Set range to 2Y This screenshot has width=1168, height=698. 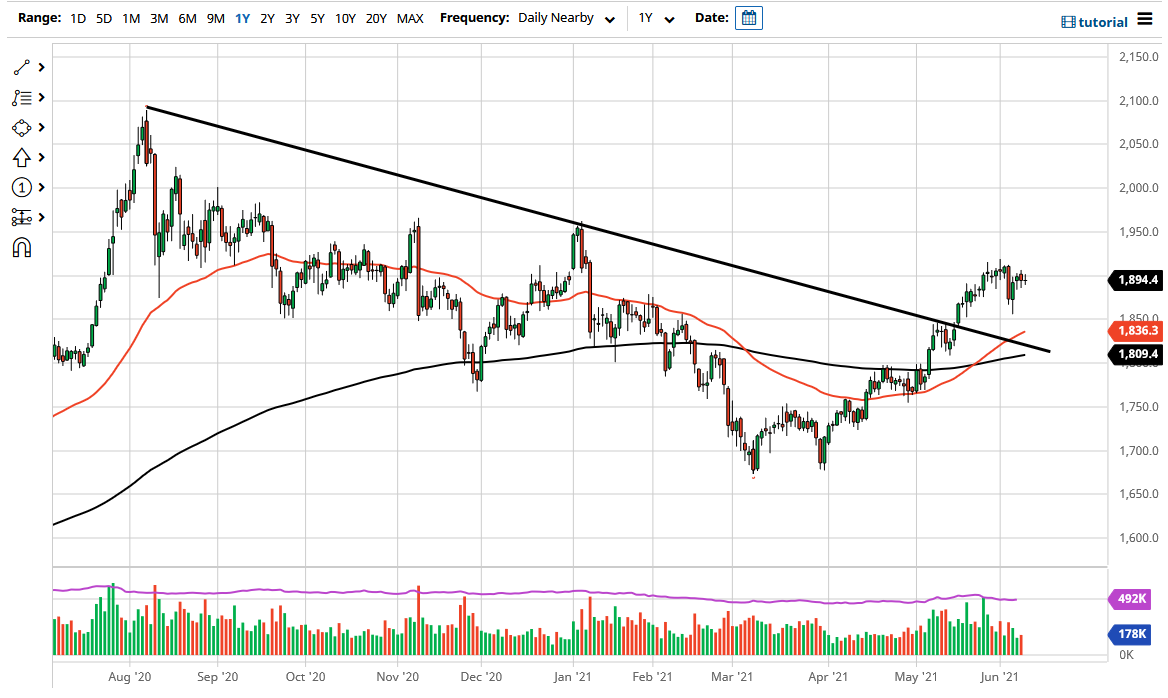point(267,19)
